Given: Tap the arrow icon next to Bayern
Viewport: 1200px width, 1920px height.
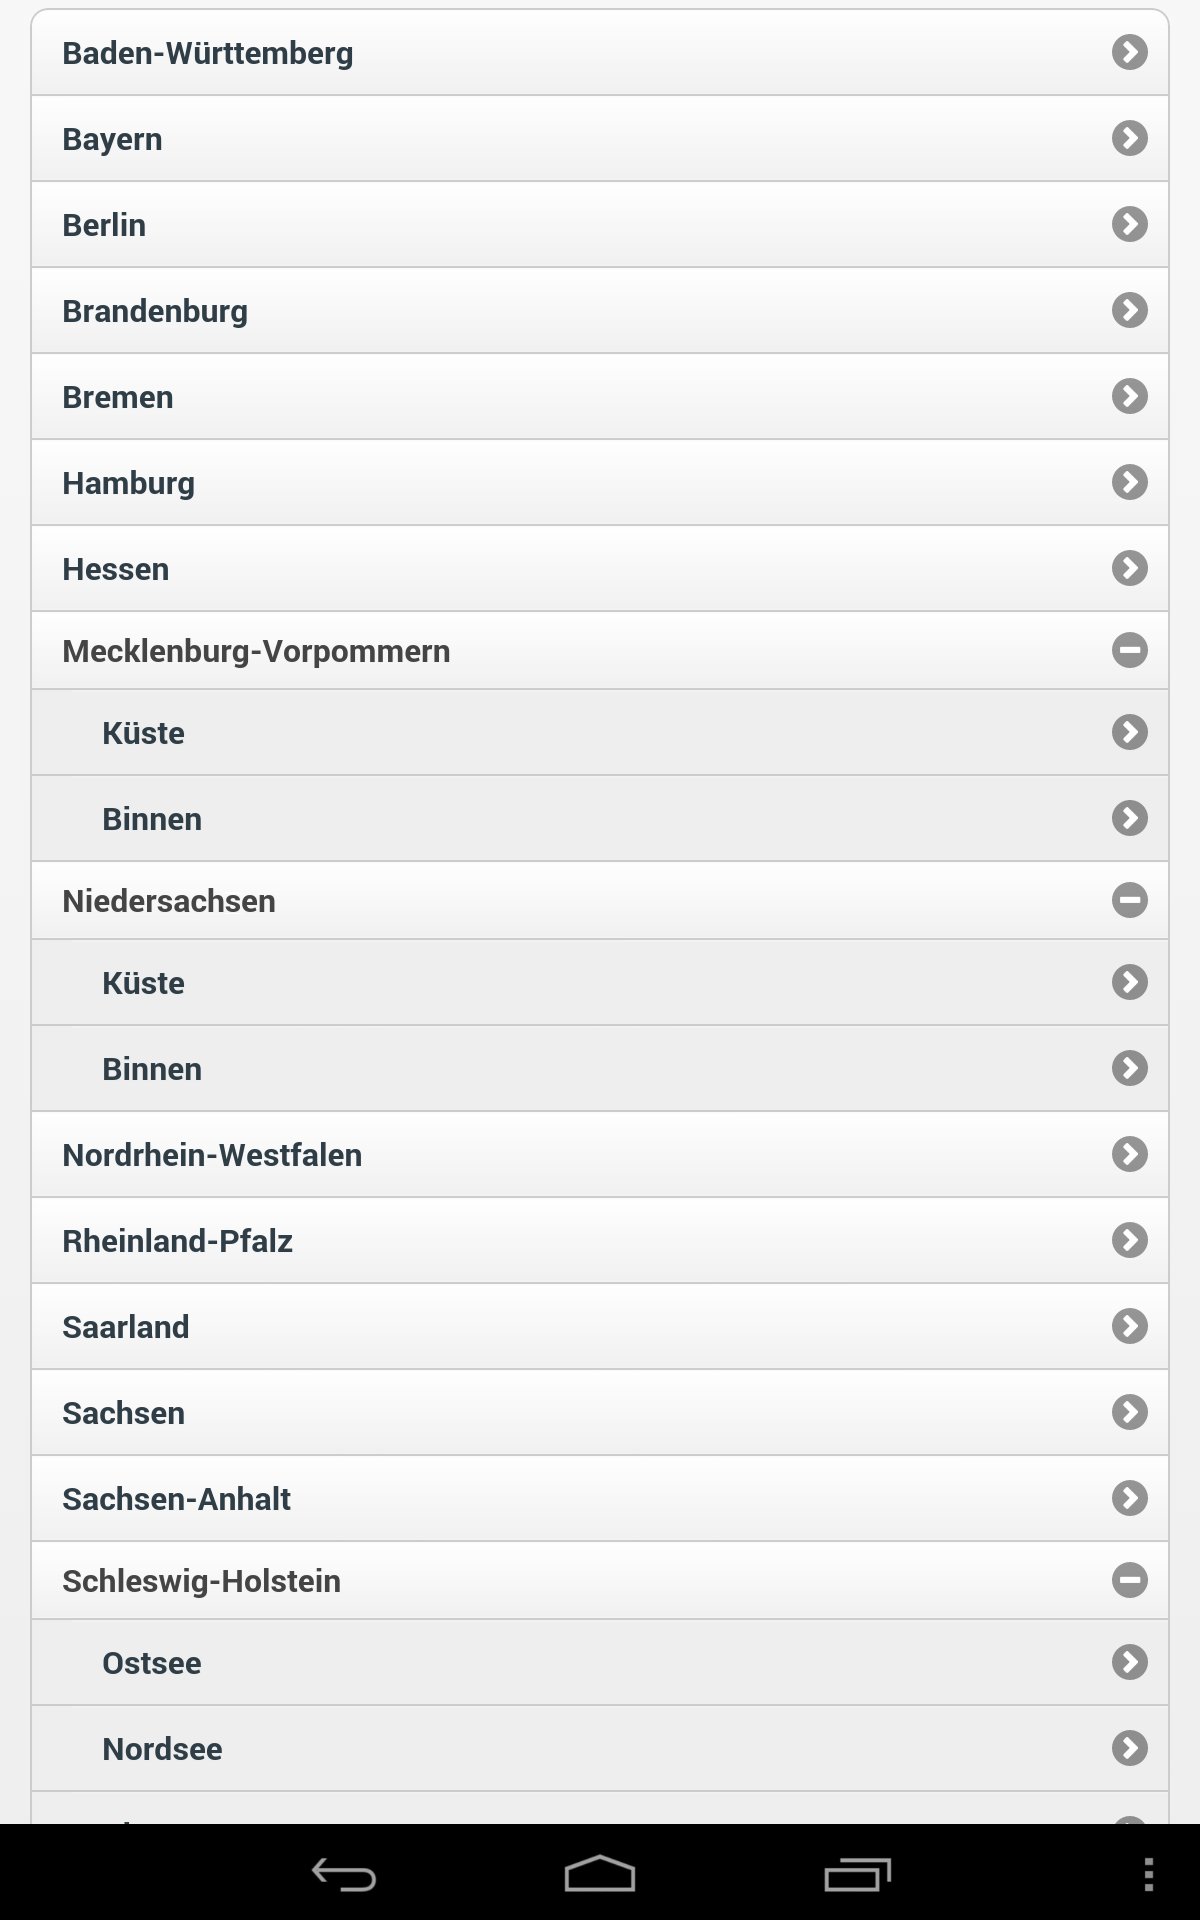Looking at the screenshot, I should tap(1129, 138).
